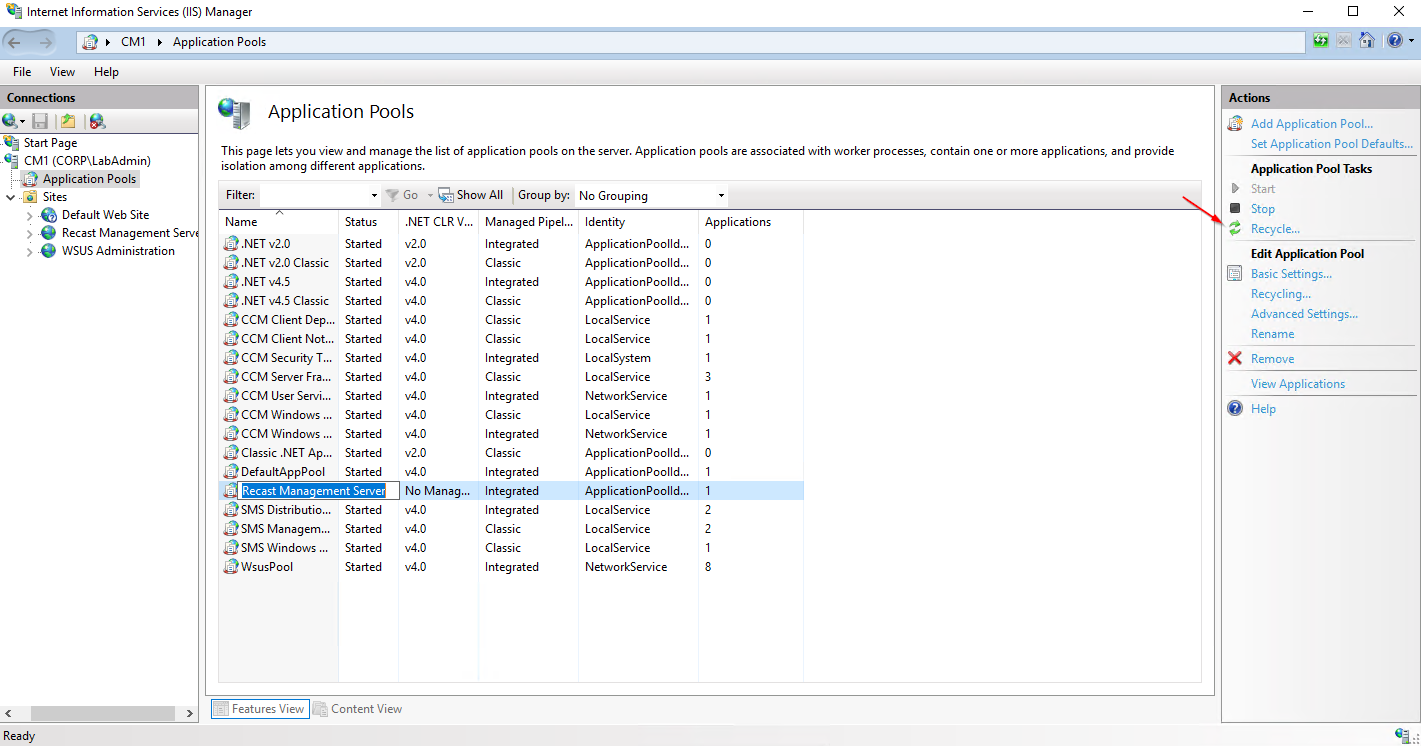Expand the Recast Management Server site node
This screenshot has height=746, width=1421.
click(29, 233)
